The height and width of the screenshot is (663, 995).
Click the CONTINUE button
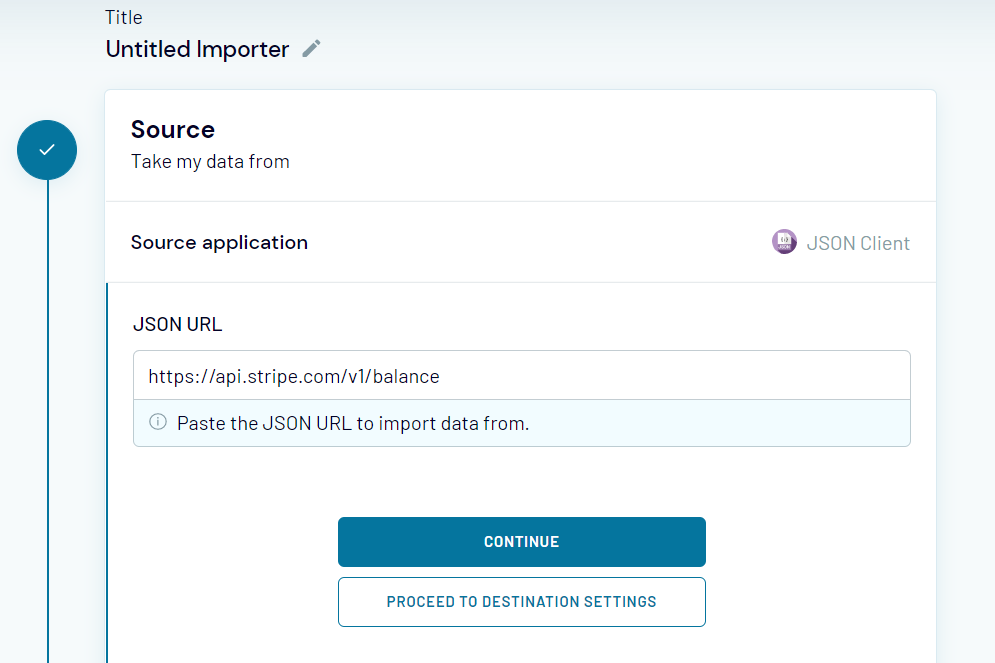click(522, 542)
